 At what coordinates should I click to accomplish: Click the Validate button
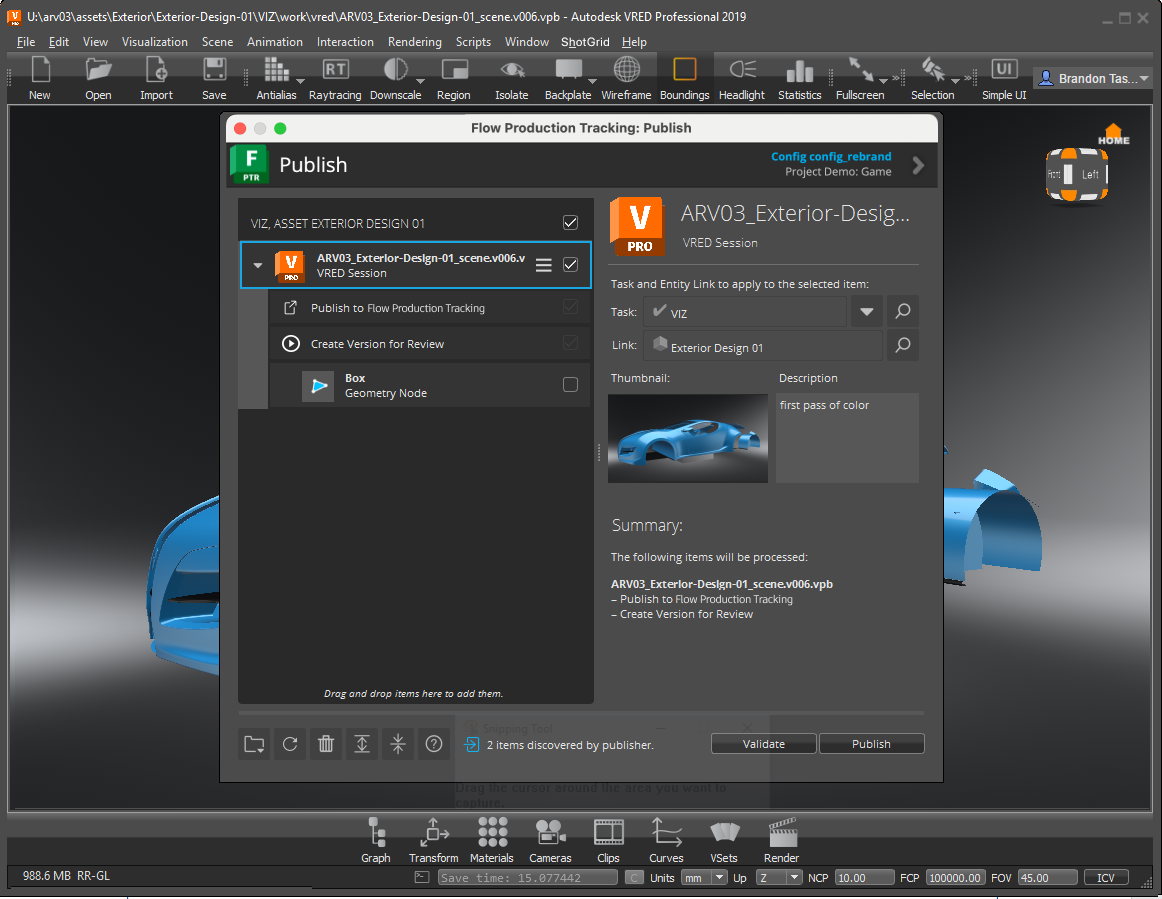tap(763, 743)
